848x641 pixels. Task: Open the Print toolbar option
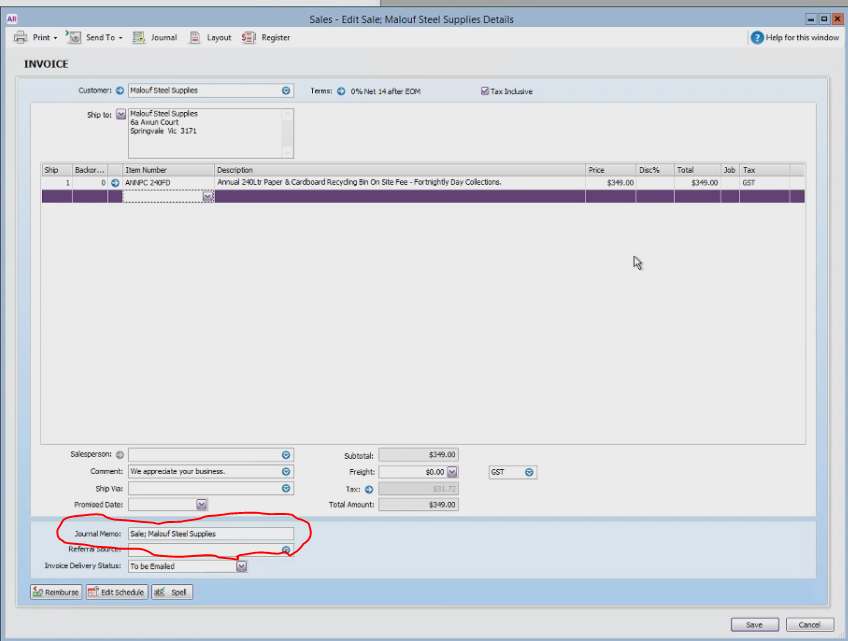36,37
